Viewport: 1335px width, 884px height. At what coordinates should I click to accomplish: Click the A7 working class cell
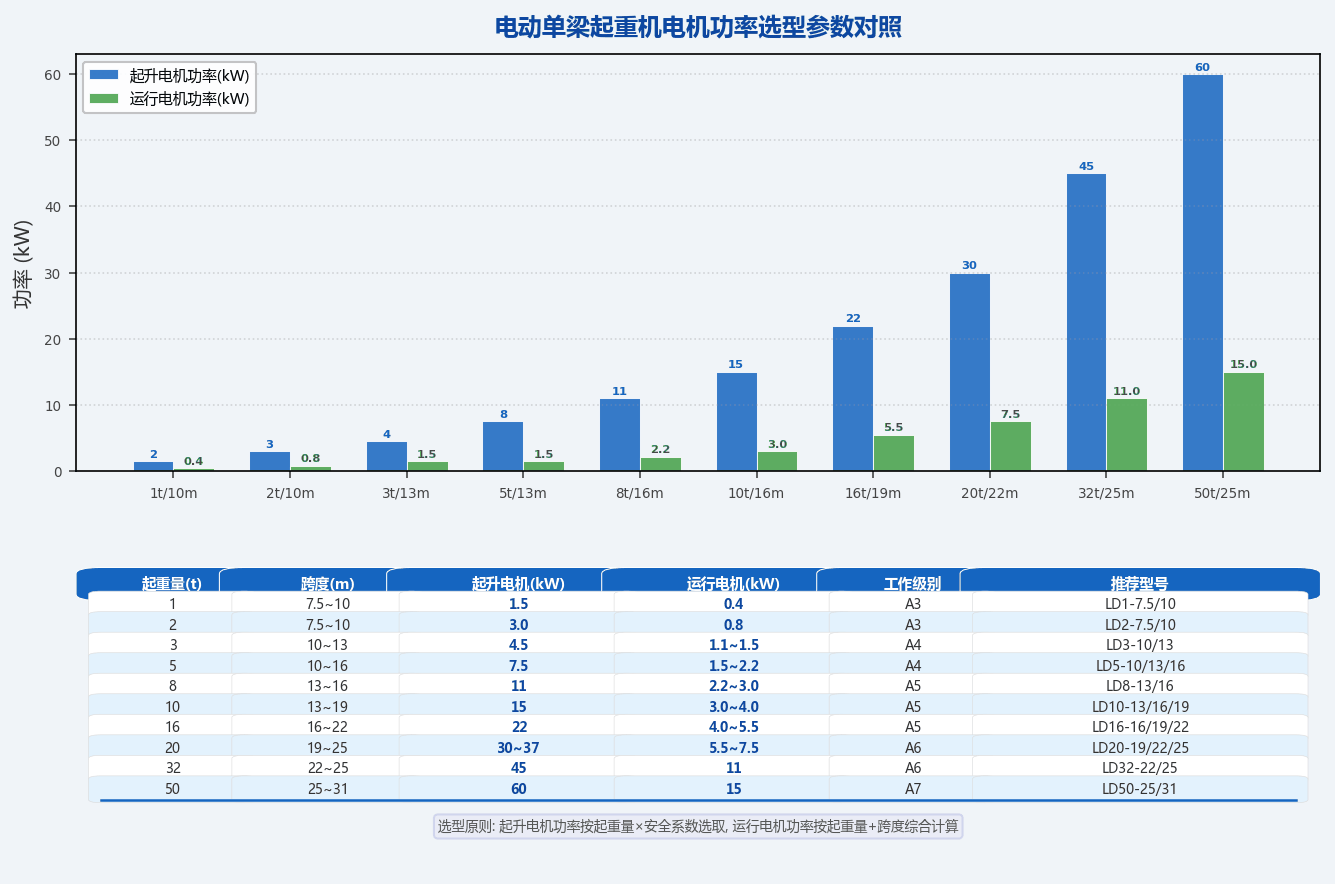913,789
